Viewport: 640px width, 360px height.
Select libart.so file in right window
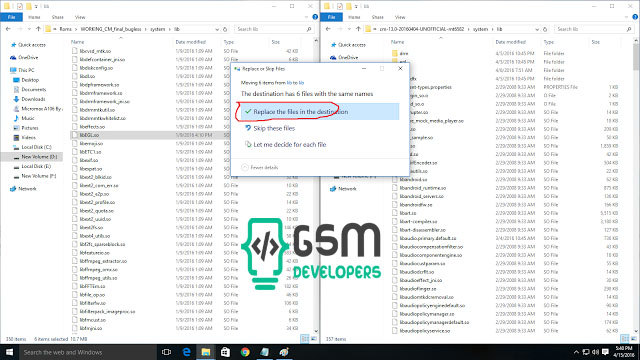(x=408, y=213)
